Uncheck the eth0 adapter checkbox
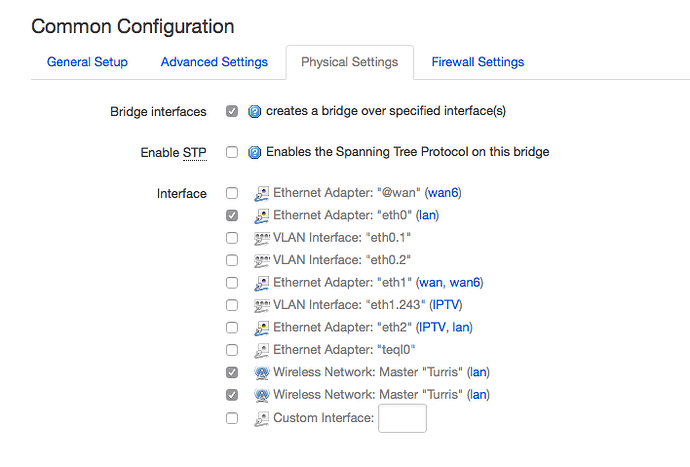The height and width of the screenshot is (467, 690). pyautogui.click(x=232, y=216)
